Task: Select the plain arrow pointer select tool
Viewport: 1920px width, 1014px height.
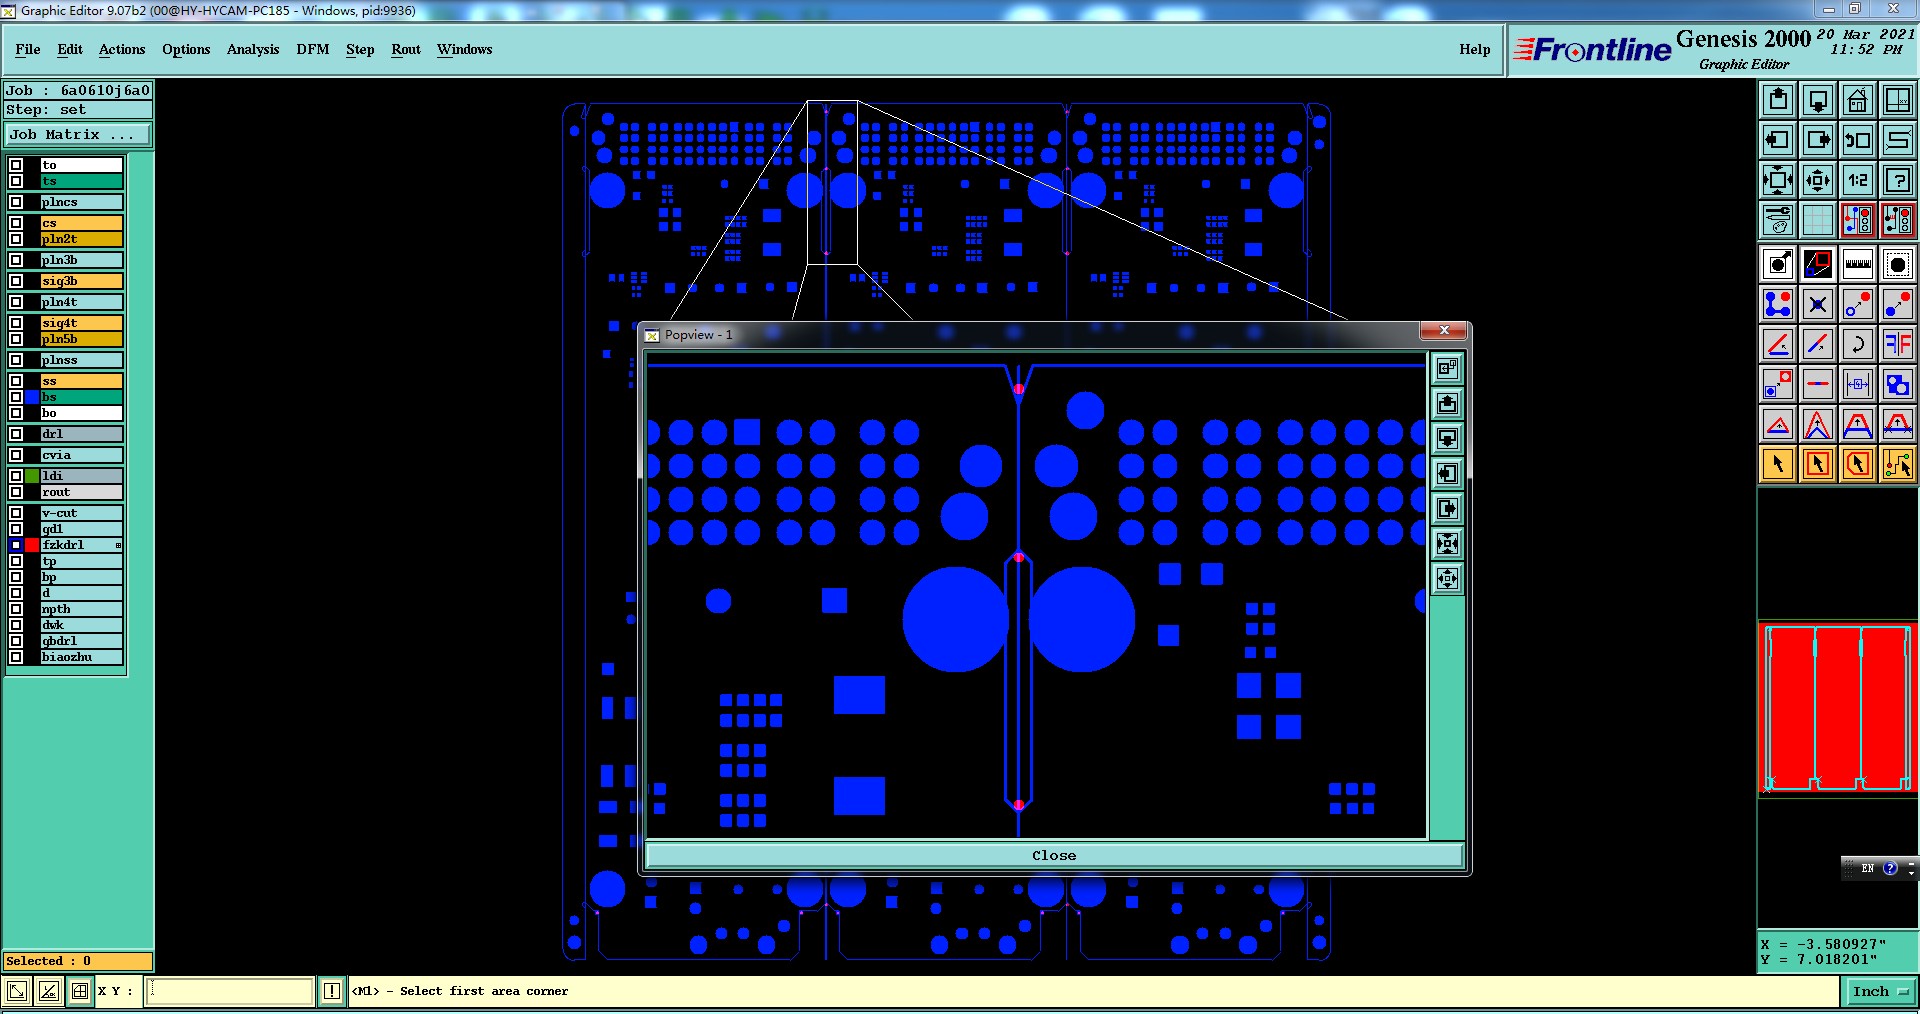Action: tap(1778, 464)
